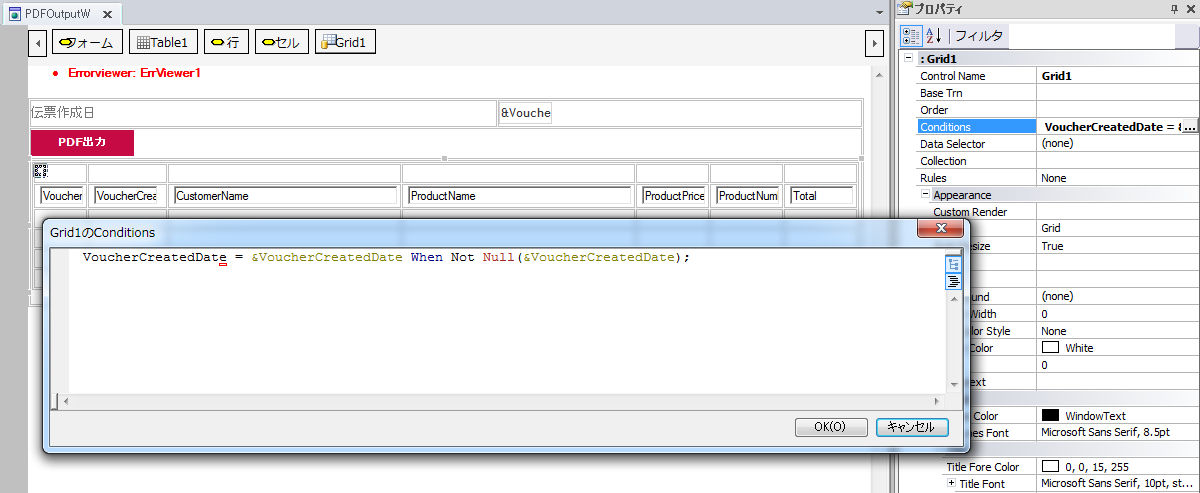Open Conditions editor with ellipsis button
This screenshot has width=1200, height=493.
click(1189, 127)
